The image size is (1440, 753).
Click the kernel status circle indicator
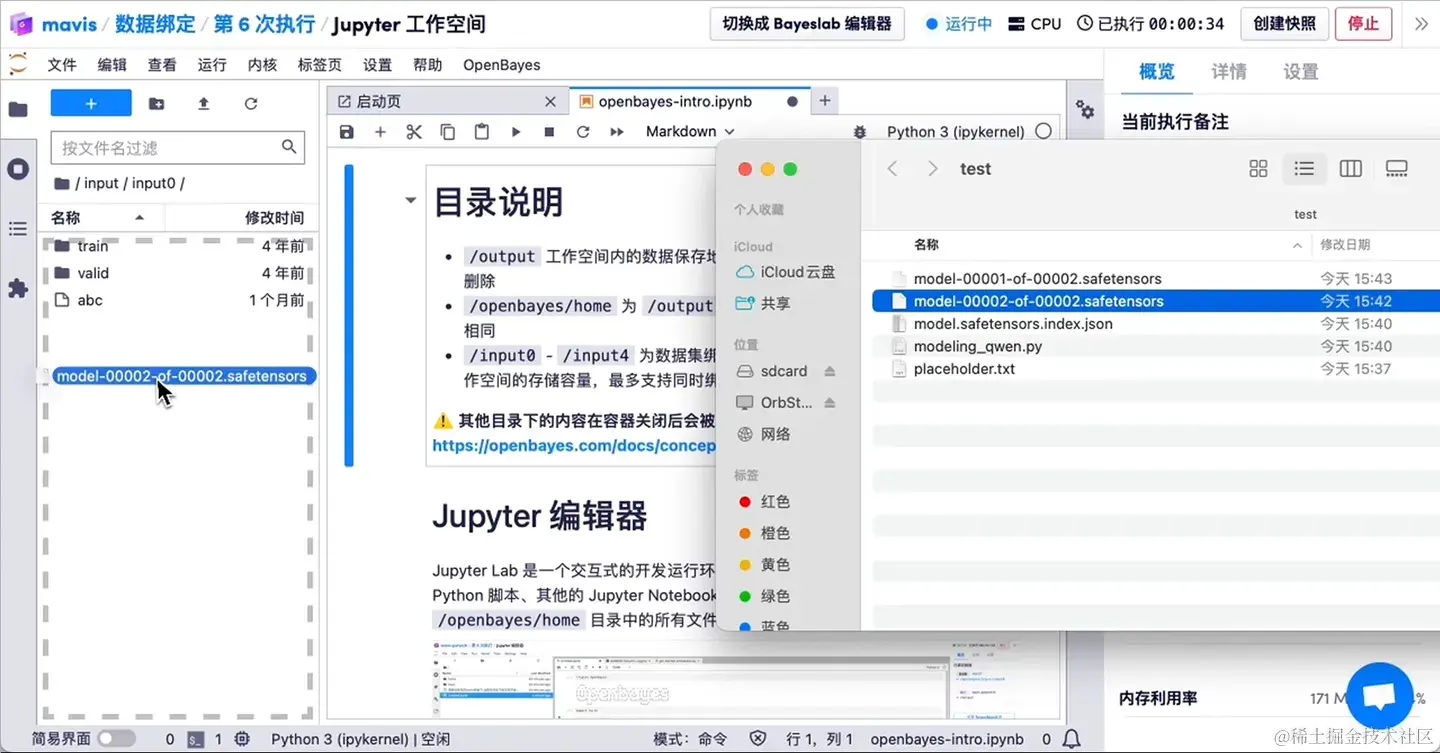point(1044,131)
